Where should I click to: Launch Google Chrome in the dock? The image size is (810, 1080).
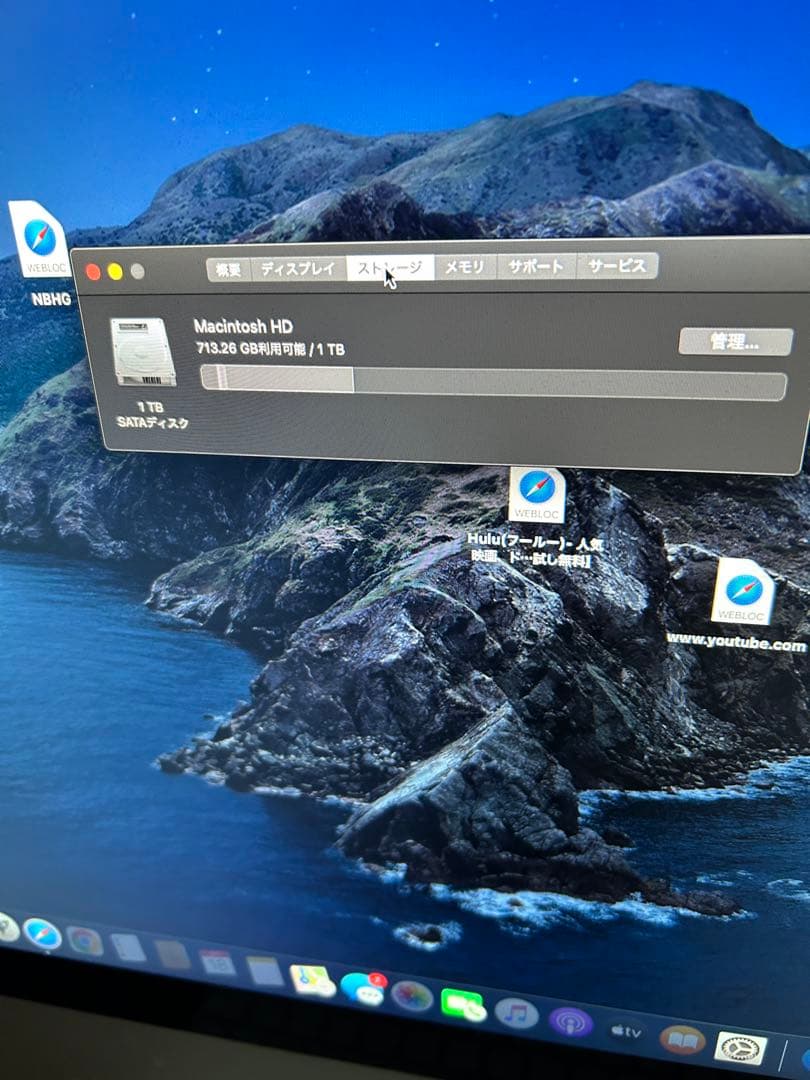[x=84, y=940]
